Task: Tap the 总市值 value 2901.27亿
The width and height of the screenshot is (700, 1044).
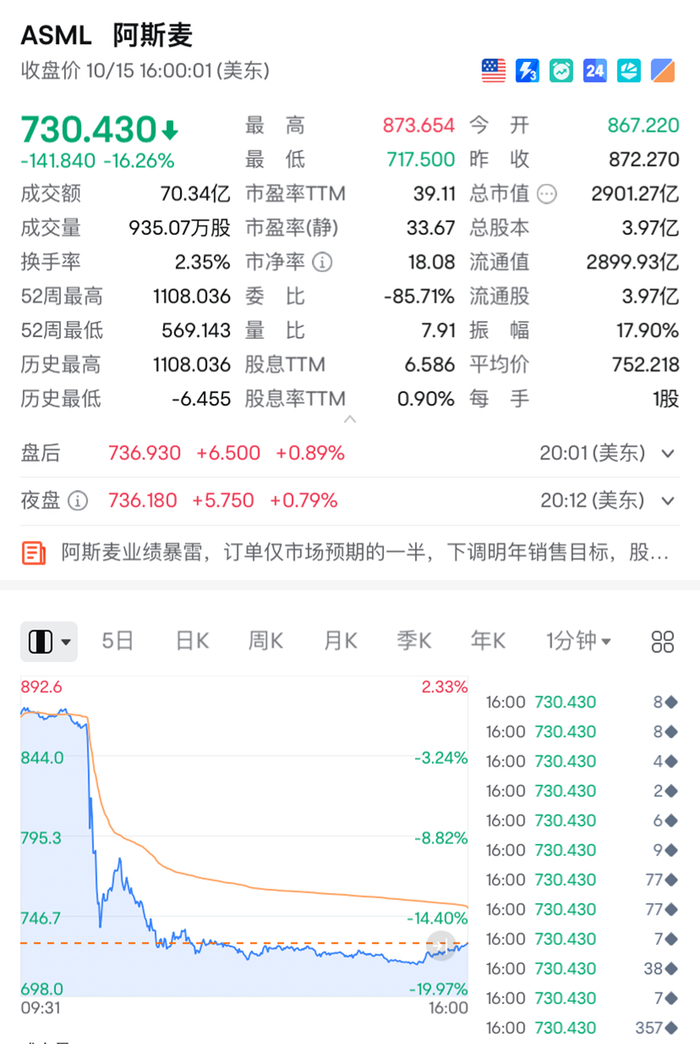Action: [635, 194]
